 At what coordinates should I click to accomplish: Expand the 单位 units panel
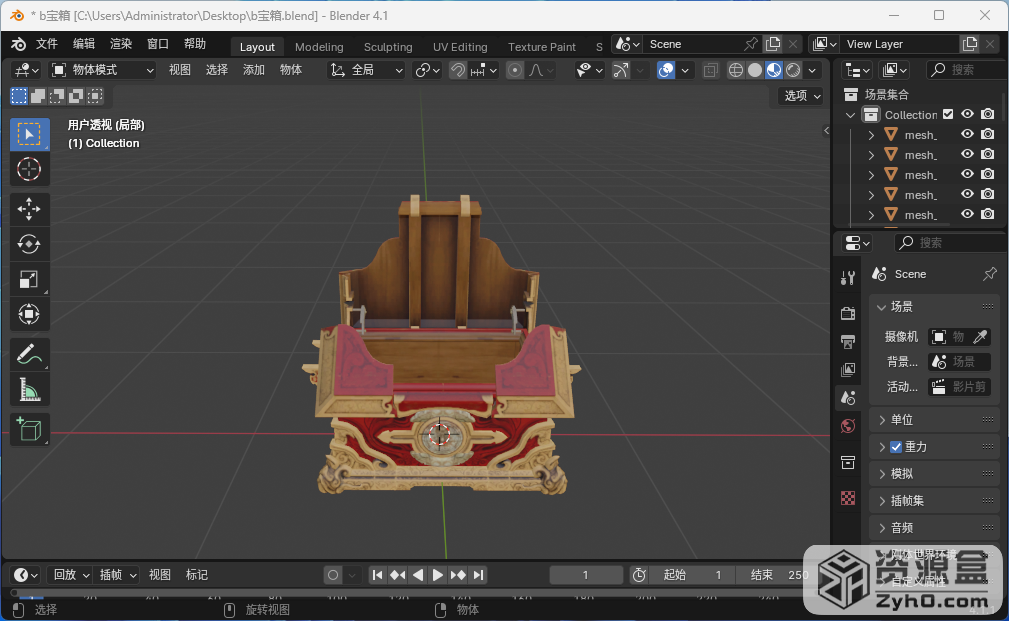tap(901, 420)
